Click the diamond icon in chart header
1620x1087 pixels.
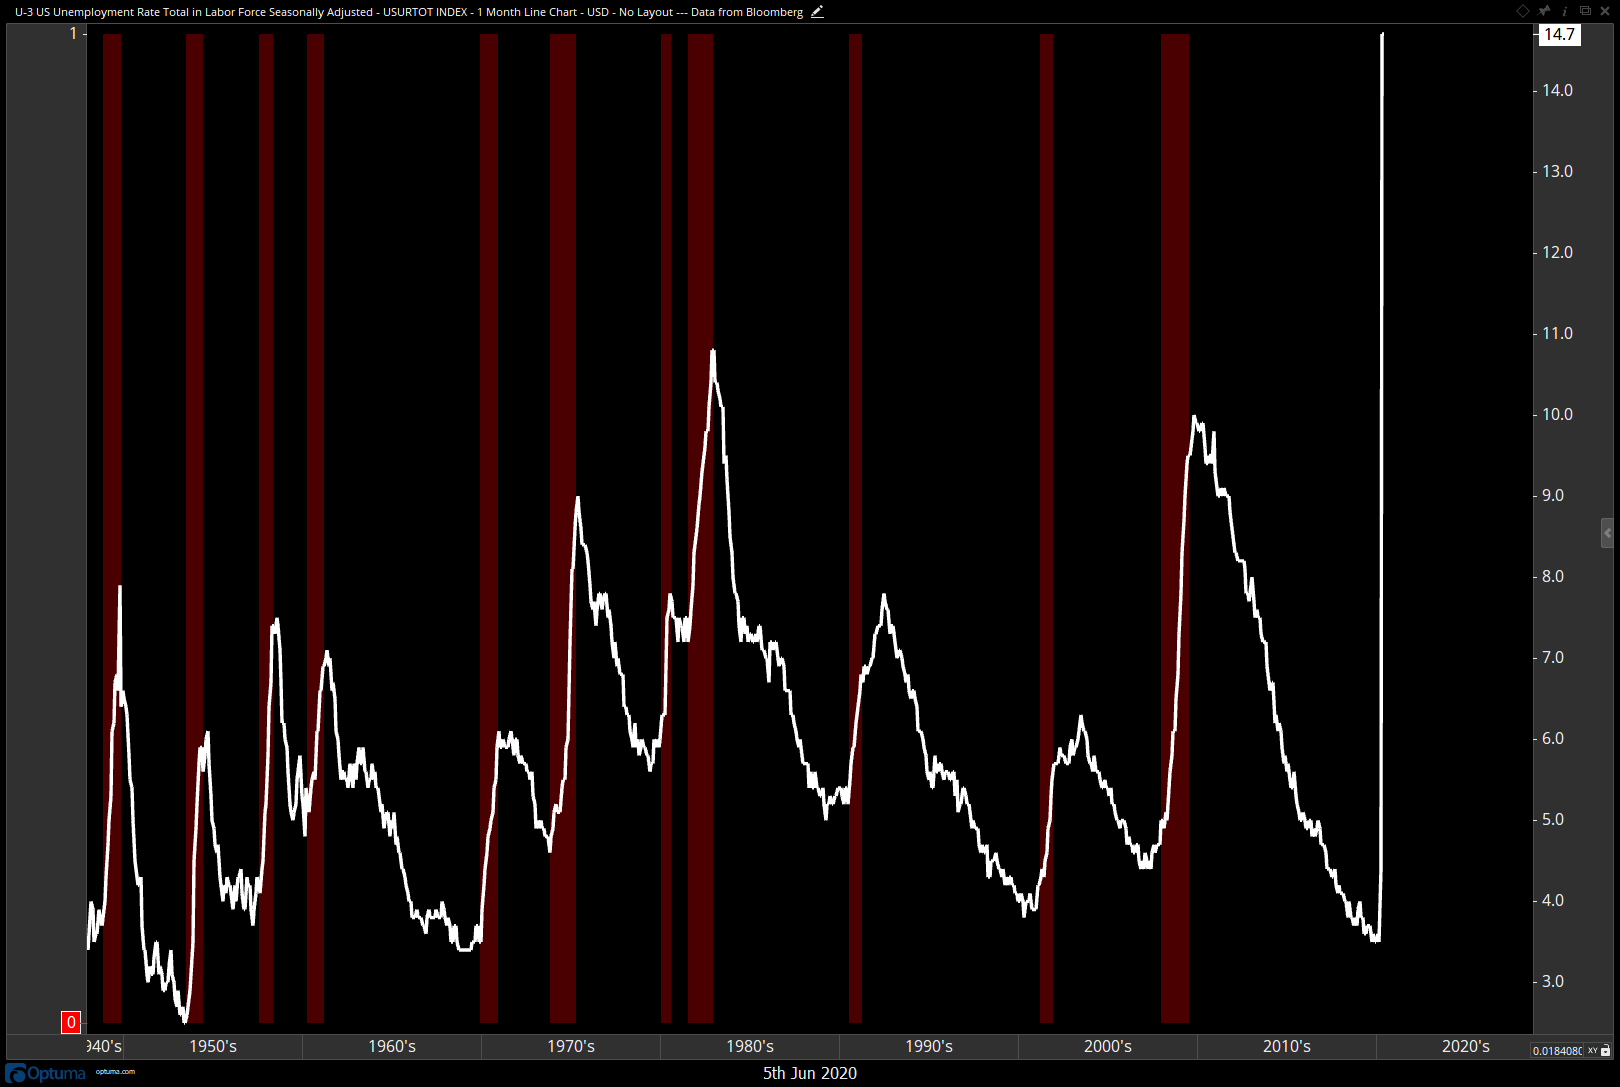coord(1523,11)
